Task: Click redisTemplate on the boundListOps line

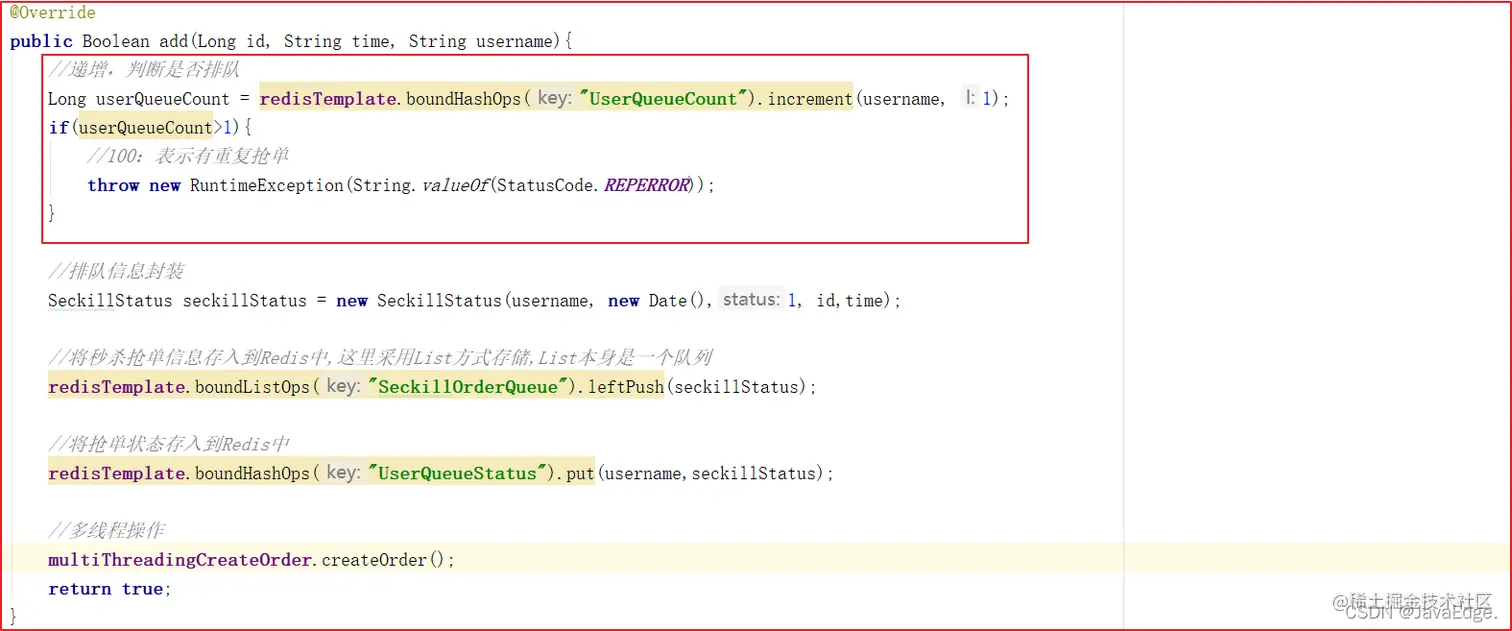Action: coord(116,387)
